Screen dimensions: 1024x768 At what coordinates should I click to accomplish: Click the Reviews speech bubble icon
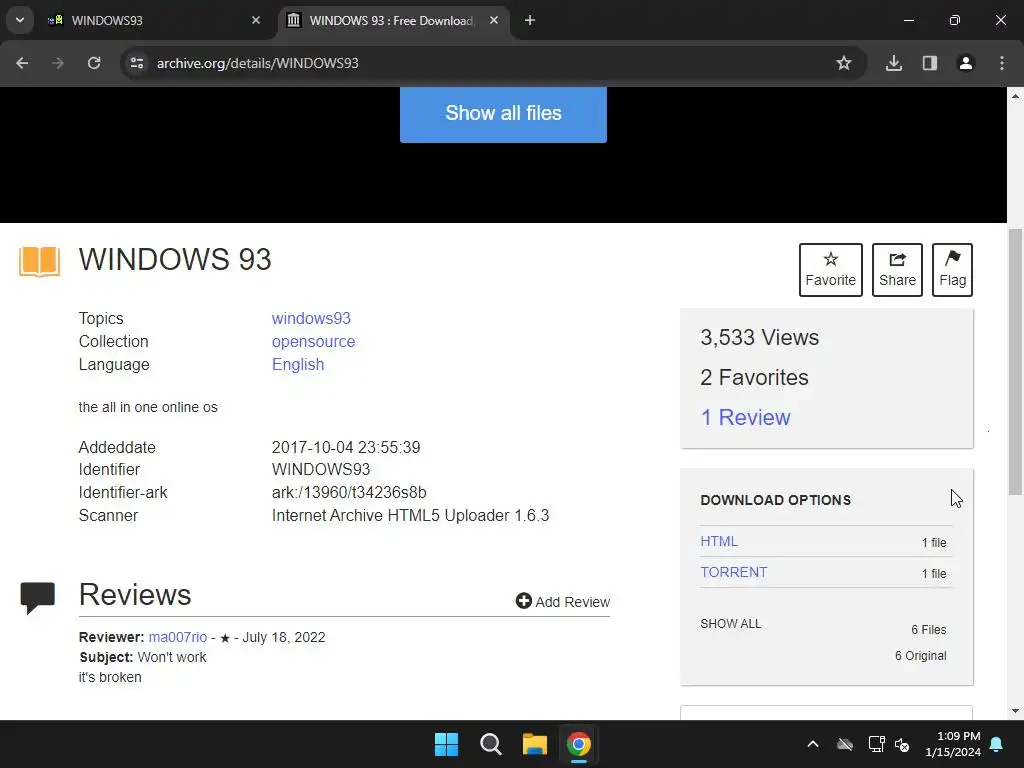pos(37,598)
